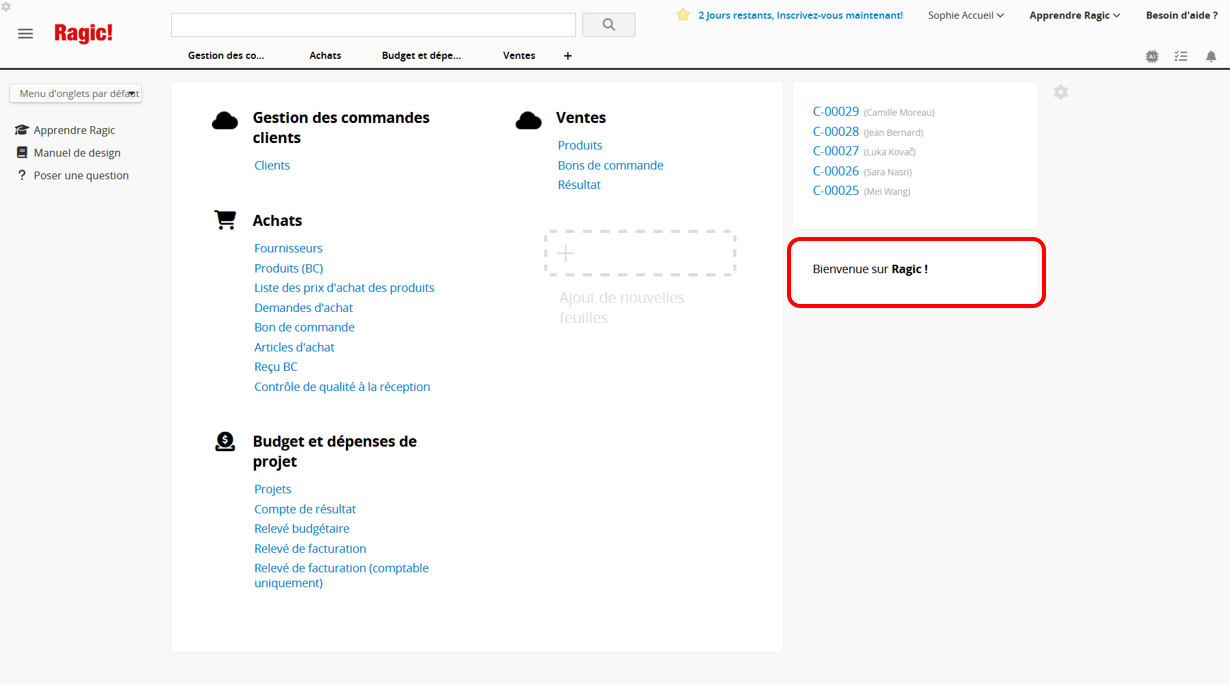Viewport: 1230px width, 684px height.
Task: Switch to the Budget et dépe... tab
Action: click(x=421, y=56)
